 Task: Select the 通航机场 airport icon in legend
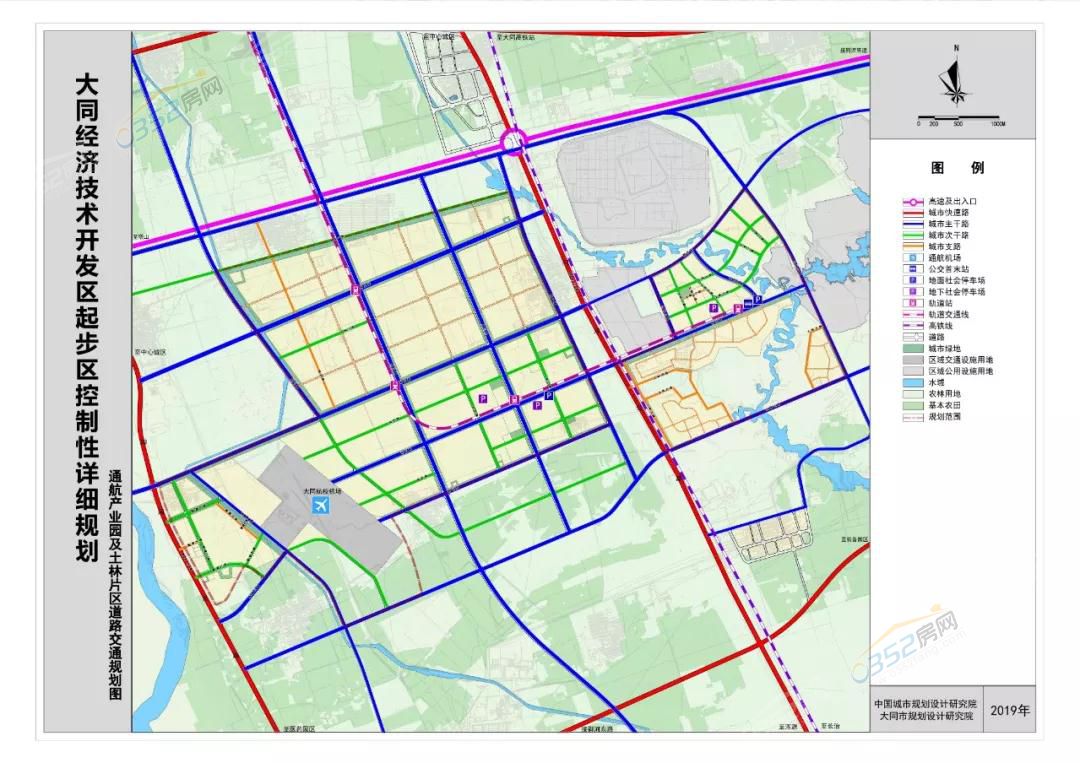(911, 257)
